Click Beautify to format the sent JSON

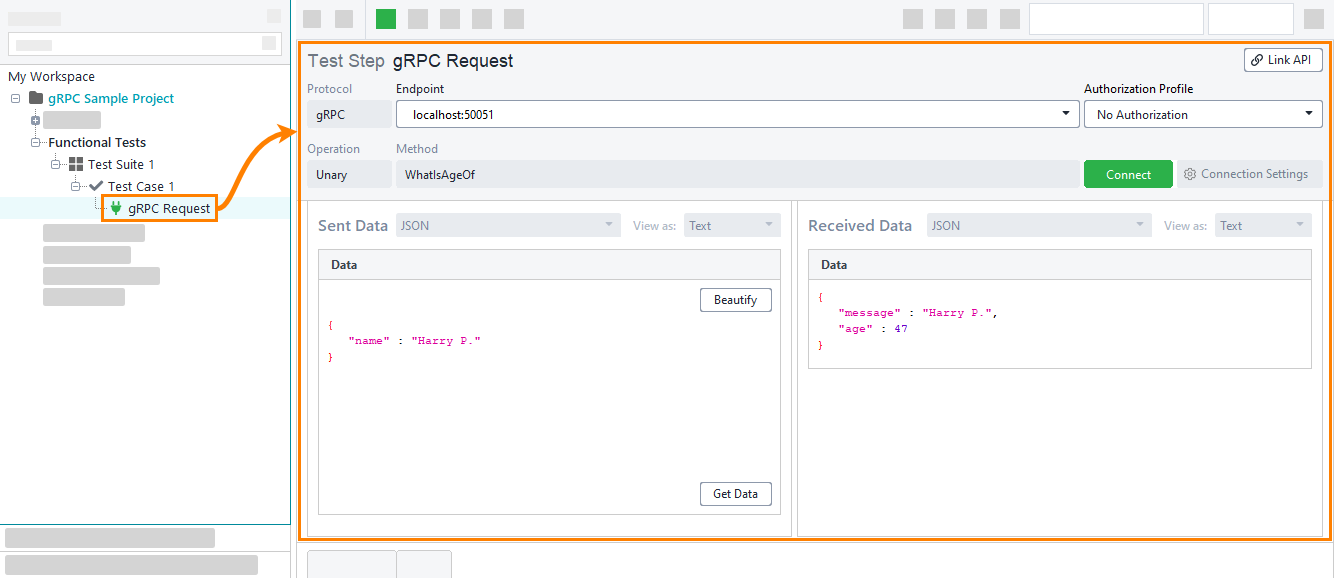pos(735,299)
